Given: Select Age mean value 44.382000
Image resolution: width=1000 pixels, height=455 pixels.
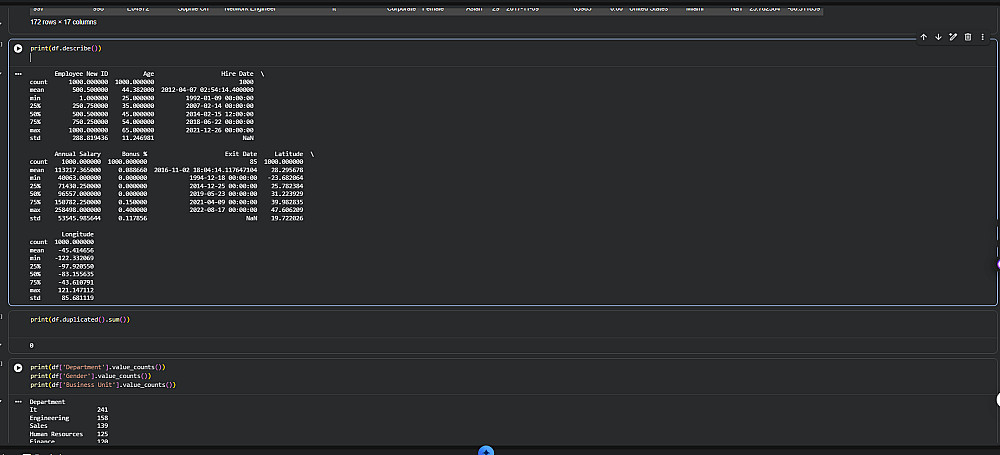Looking at the screenshot, I should point(138,90).
